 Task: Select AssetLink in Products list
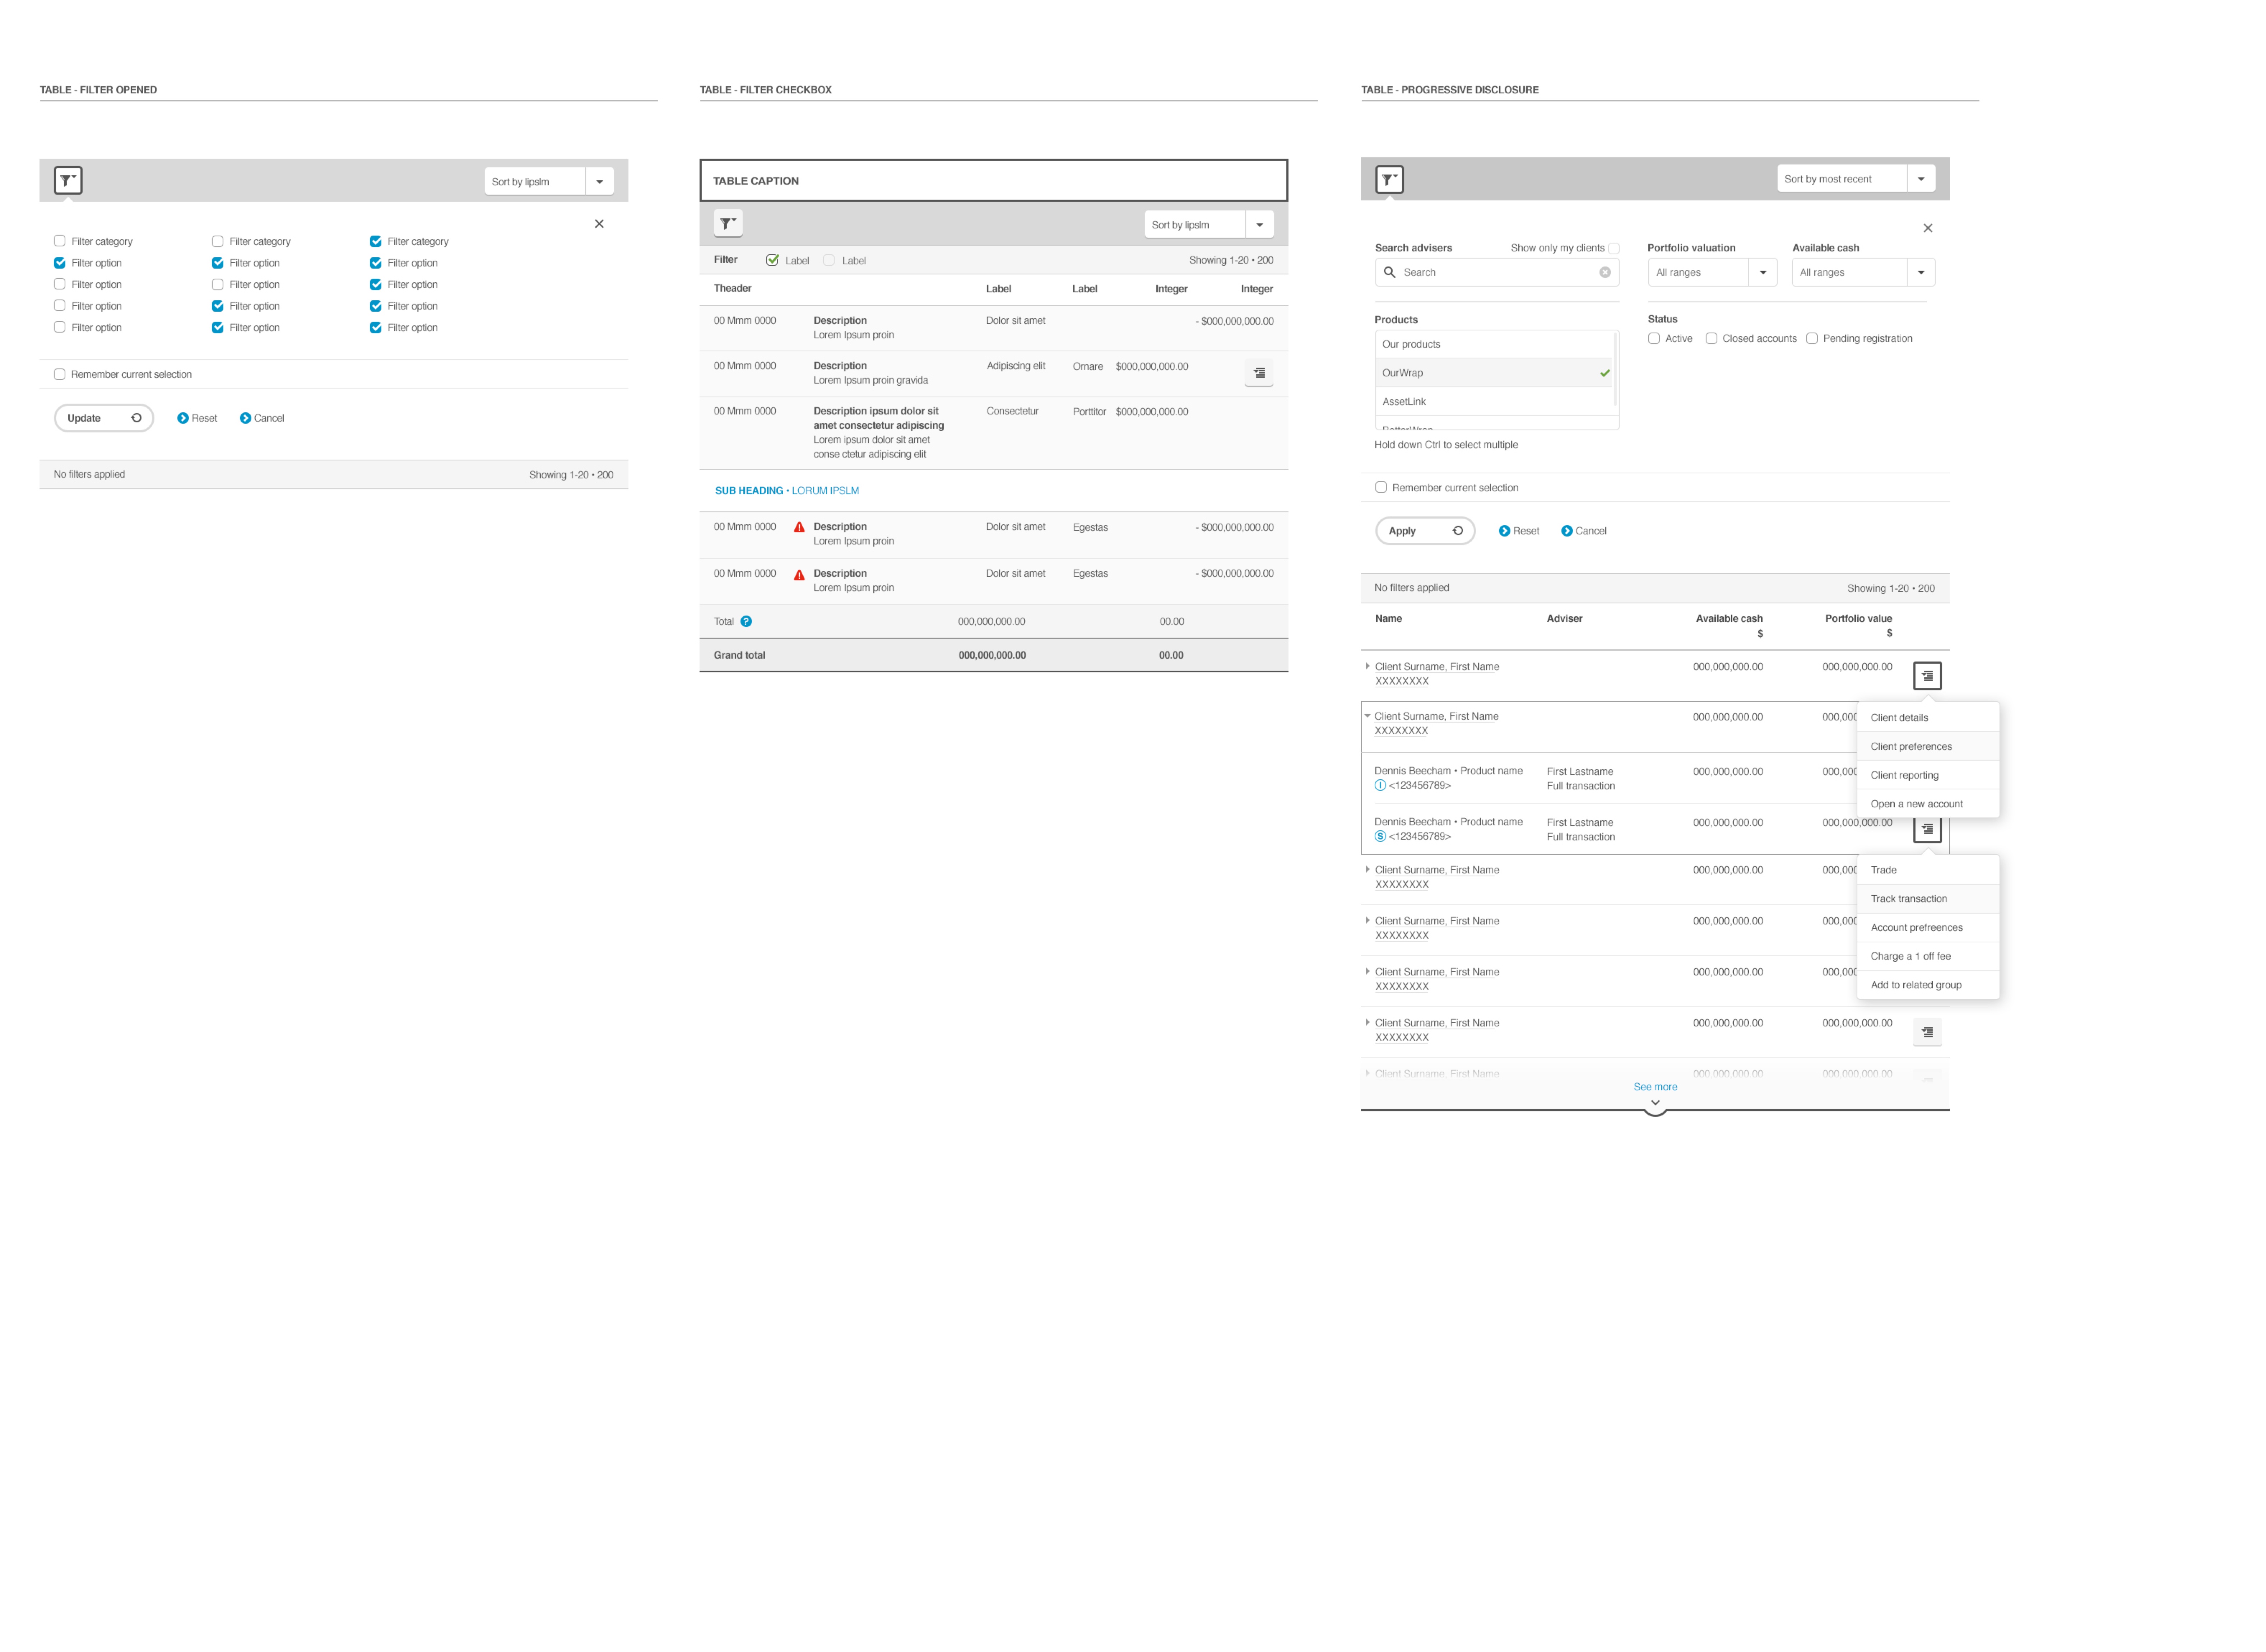point(1495,402)
